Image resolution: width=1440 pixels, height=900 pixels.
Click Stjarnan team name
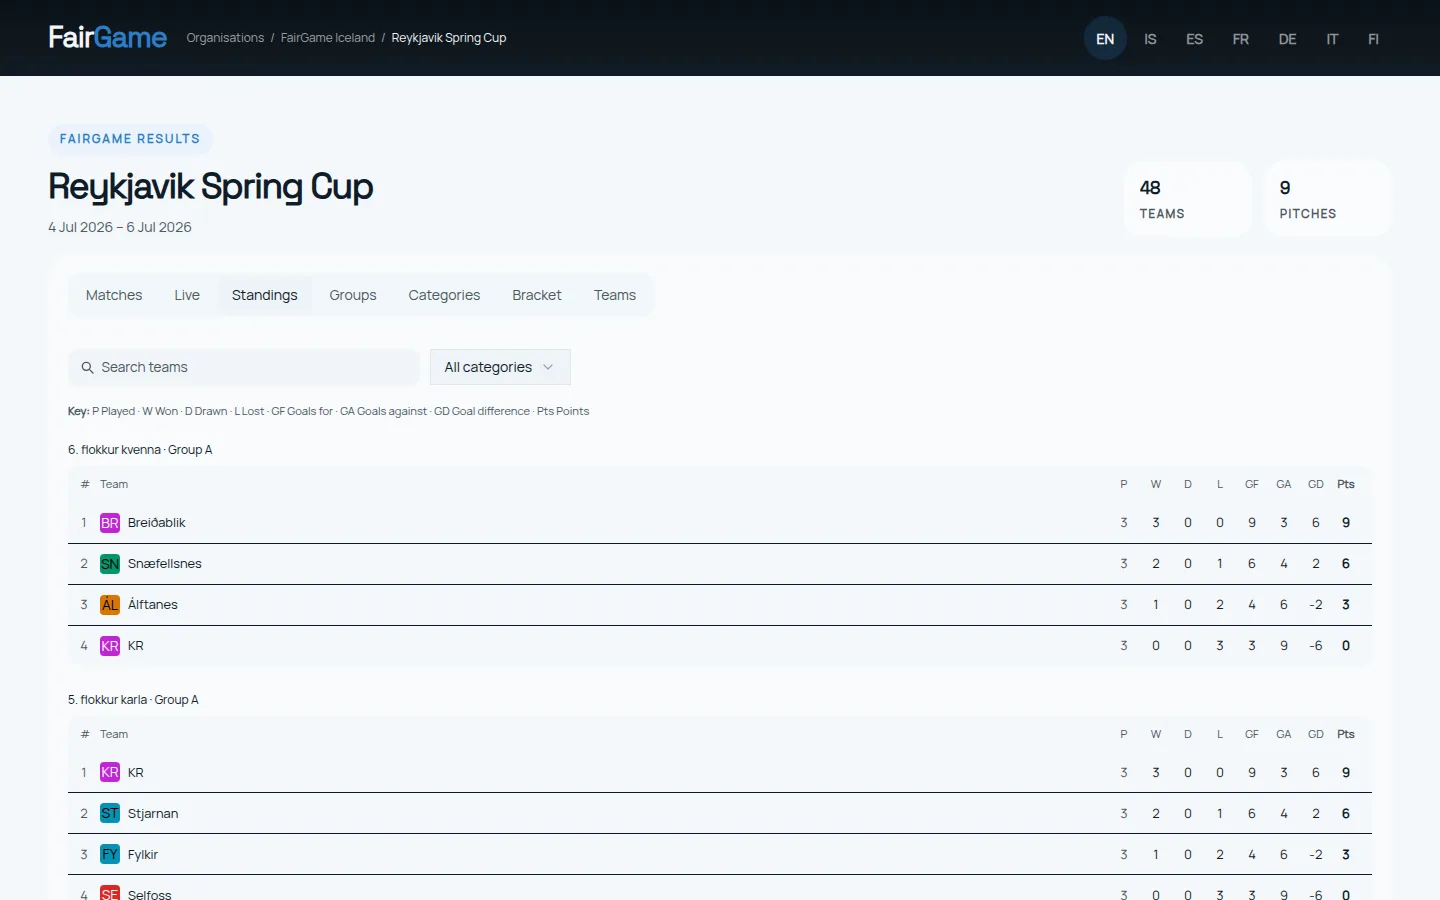pyautogui.click(x=153, y=814)
